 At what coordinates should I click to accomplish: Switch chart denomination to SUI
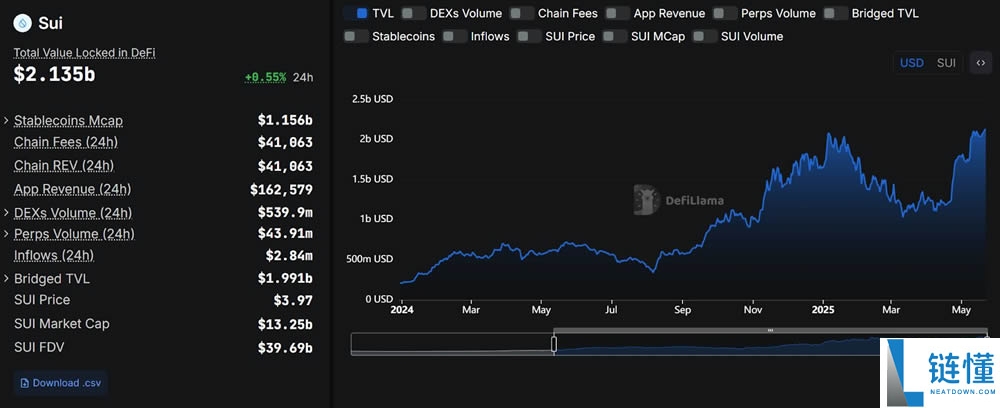(x=946, y=63)
